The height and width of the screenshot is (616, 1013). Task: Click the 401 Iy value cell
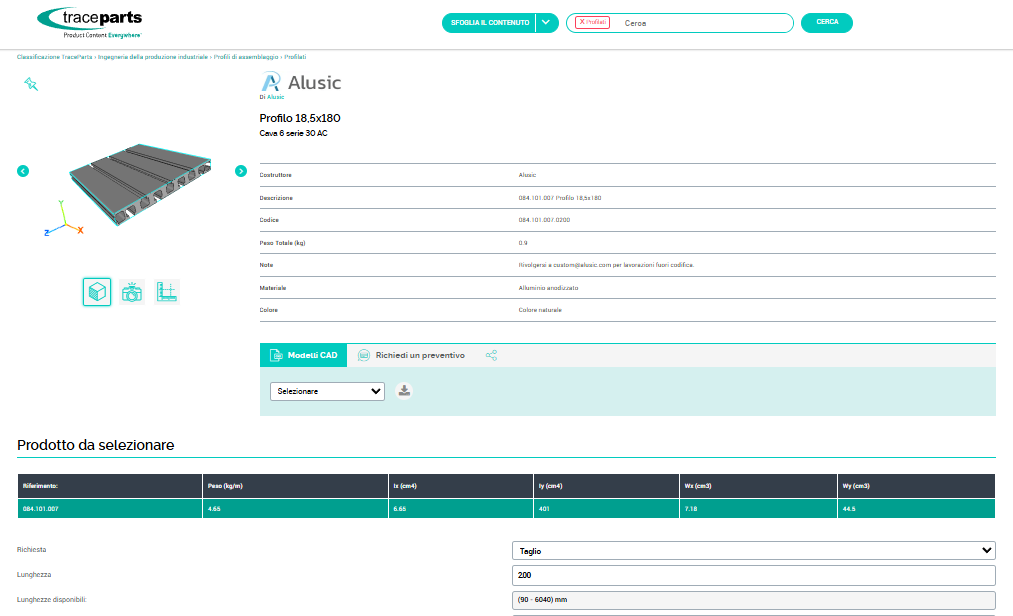pos(607,509)
